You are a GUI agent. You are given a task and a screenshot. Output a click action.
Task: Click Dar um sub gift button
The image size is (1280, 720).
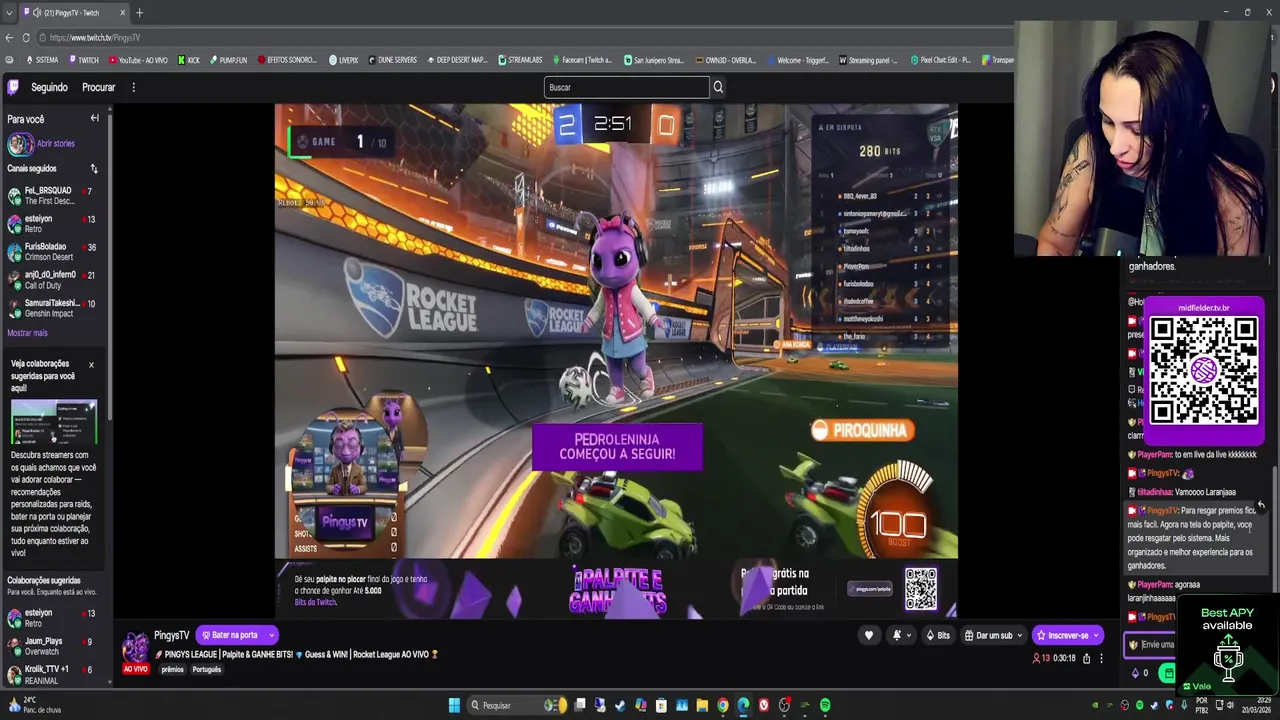pos(994,635)
